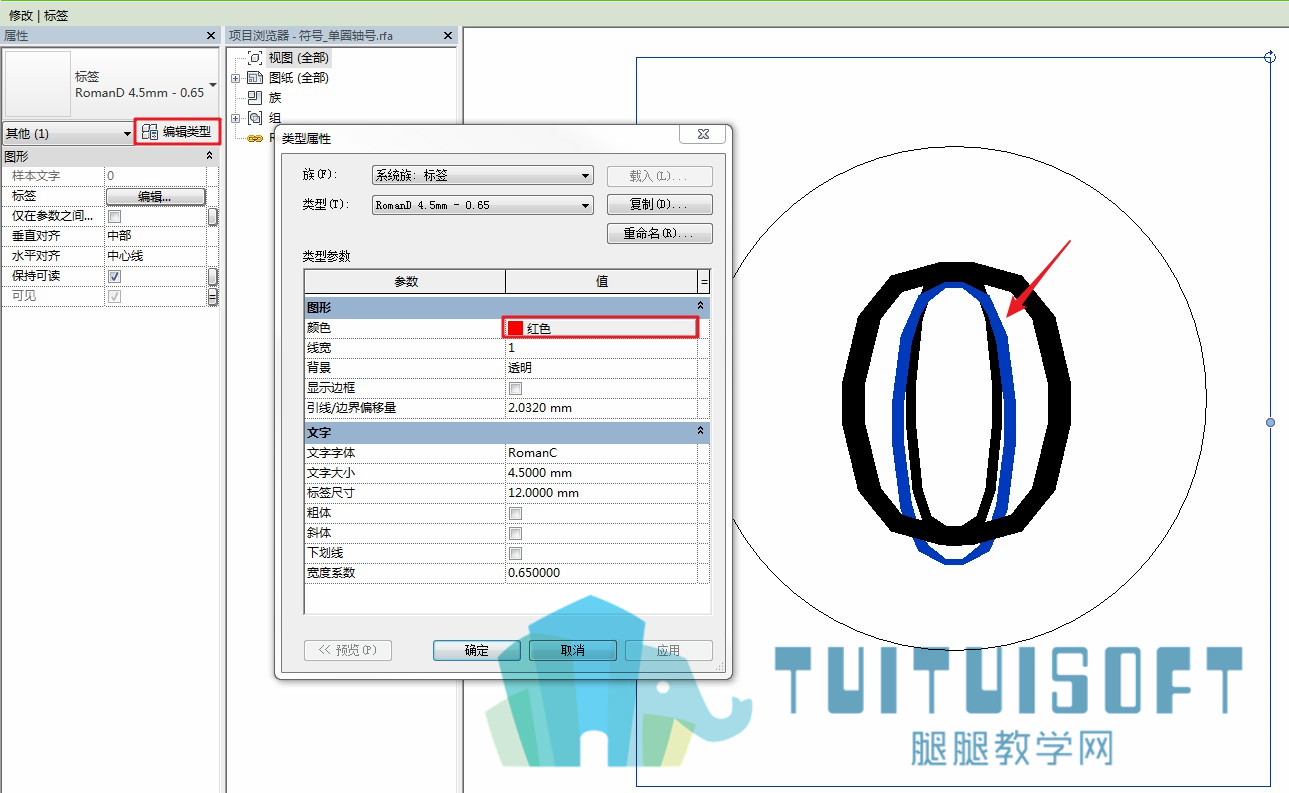The image size is (1289, 793).
Task: Close the 类型属性 dialog with X
Action: (702, 135)
